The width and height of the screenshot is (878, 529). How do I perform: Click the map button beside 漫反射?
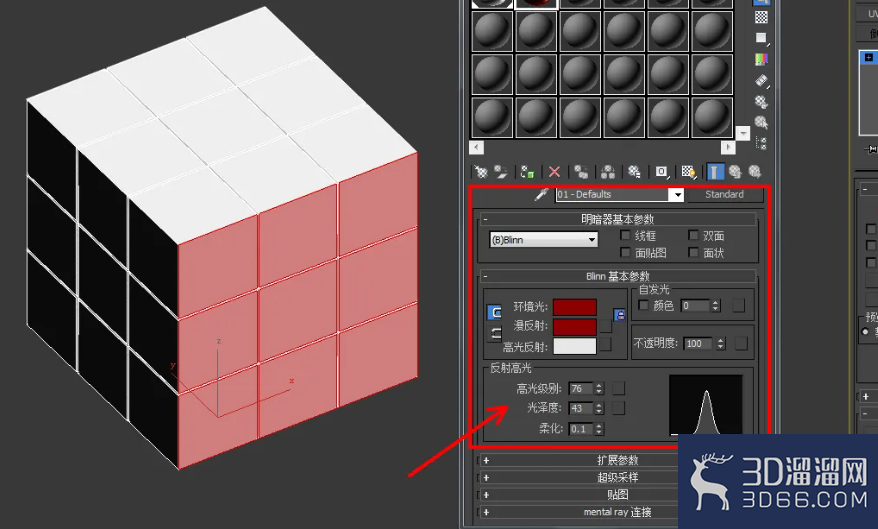[x=606, y=326]
